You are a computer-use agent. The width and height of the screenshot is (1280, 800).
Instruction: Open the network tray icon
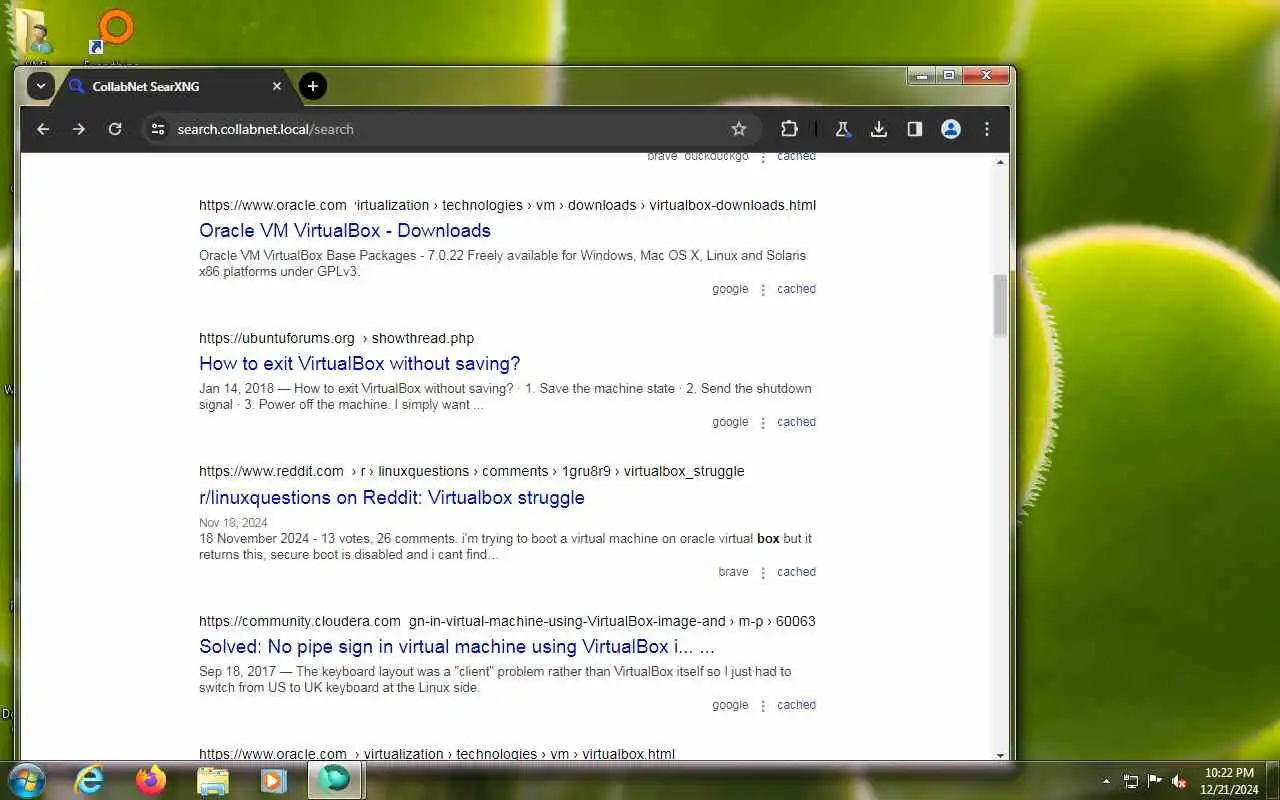[x=1131, y=781]
